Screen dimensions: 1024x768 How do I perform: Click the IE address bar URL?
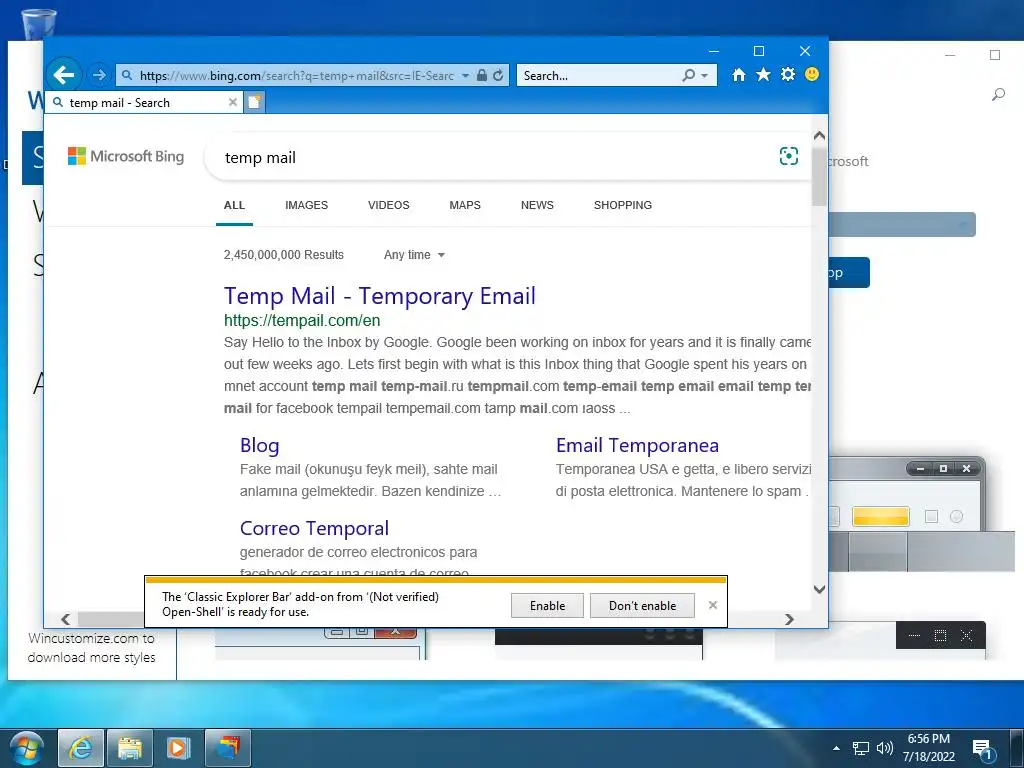pos(296,76)
